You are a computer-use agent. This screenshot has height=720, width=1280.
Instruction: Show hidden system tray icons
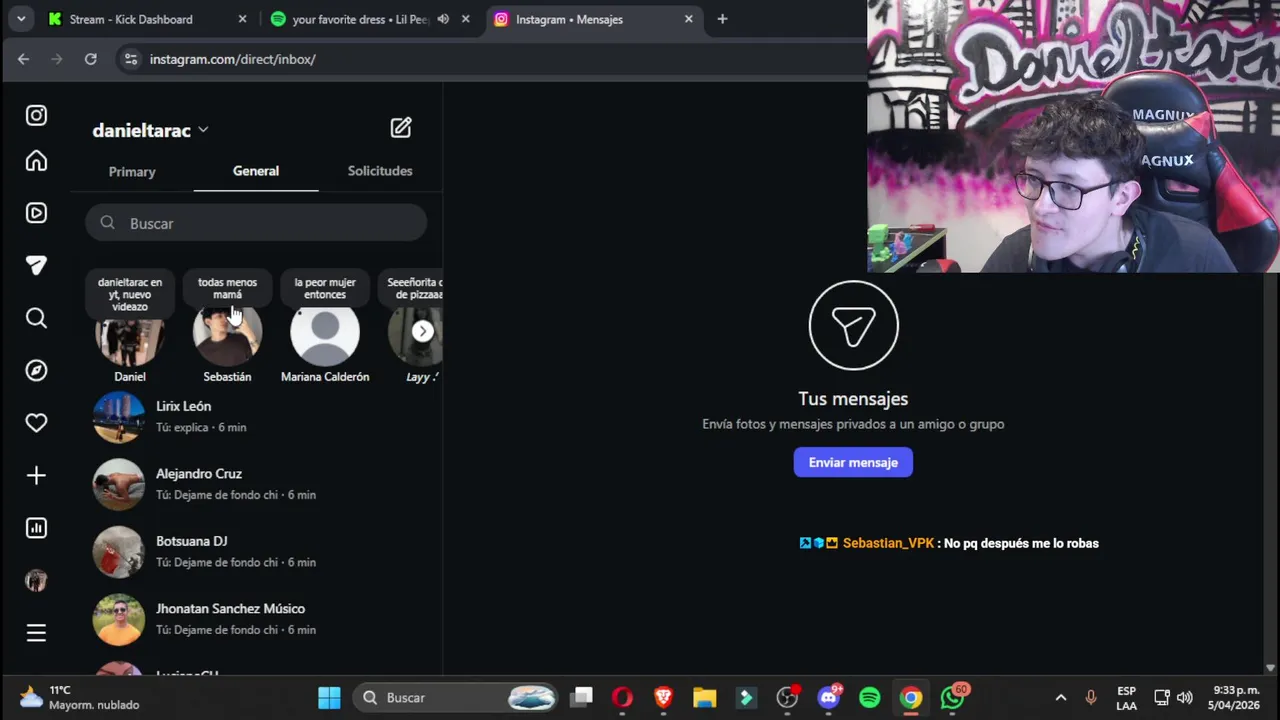[1060, 697]
